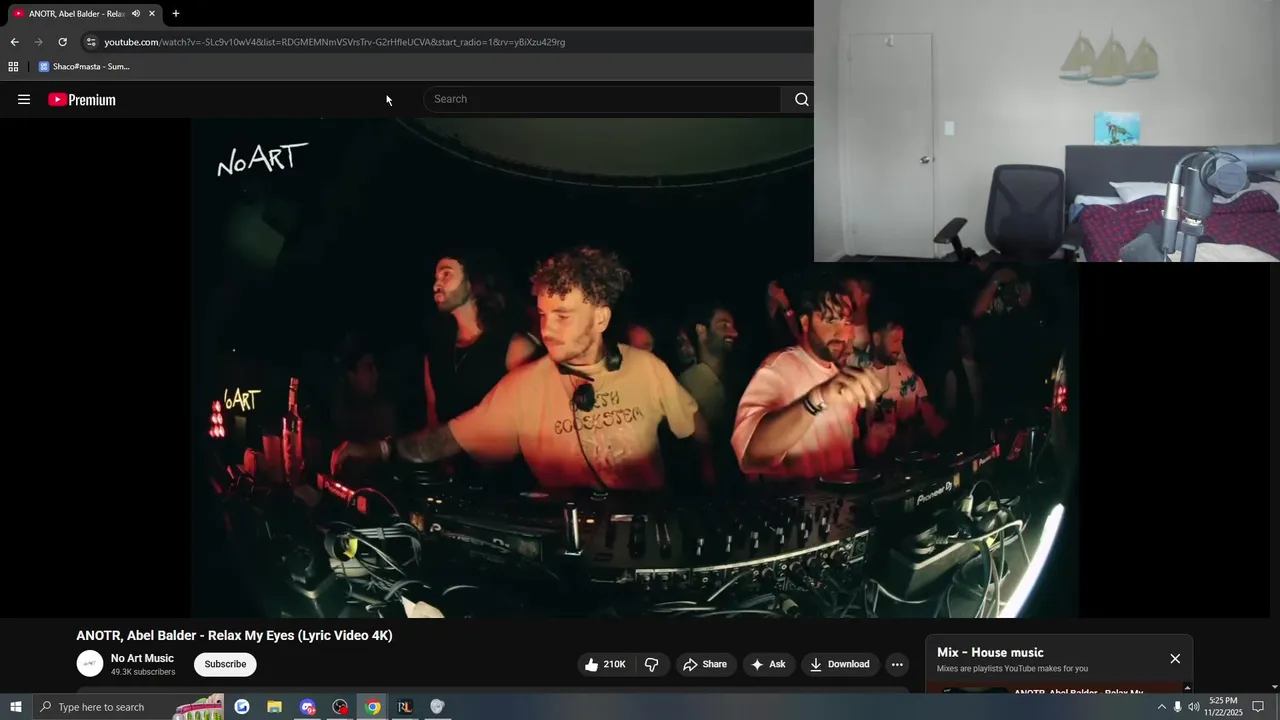Screen dimensions: 1280x720
Task: Open site information icon in address bar
Action: point(91,42)
